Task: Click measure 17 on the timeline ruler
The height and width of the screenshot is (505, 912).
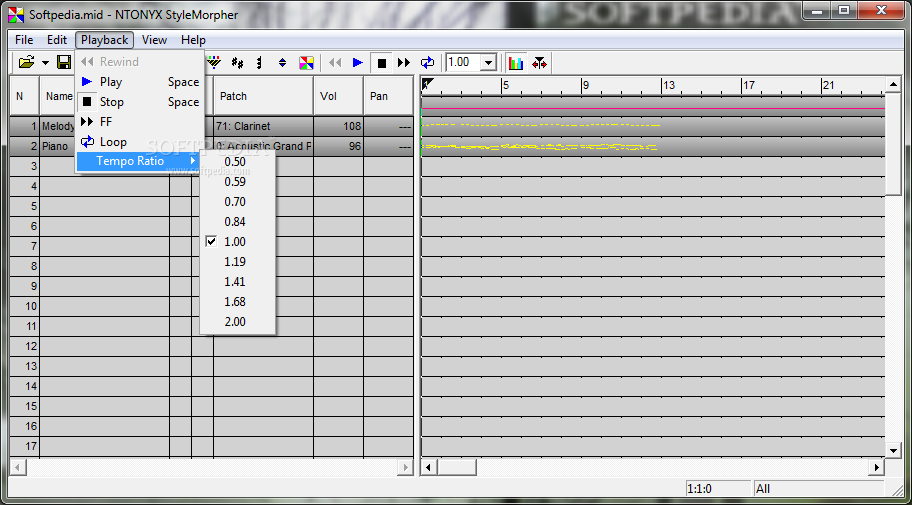Action: [x=748, y=86]
